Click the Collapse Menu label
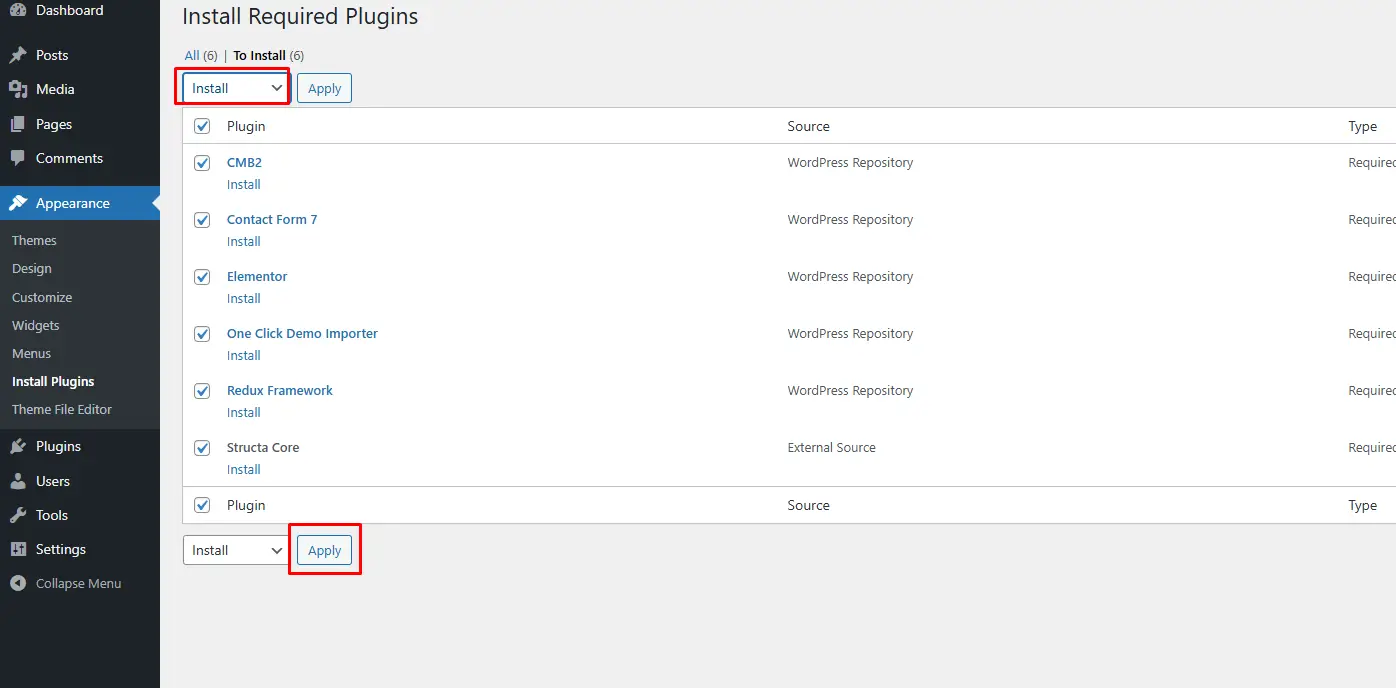The height and width of the screenshot is (688, 1396). 78,583
